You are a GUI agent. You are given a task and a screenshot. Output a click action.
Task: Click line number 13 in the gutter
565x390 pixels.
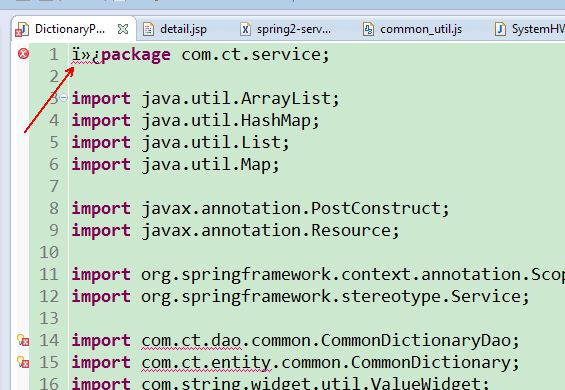(x=49, y=318)
